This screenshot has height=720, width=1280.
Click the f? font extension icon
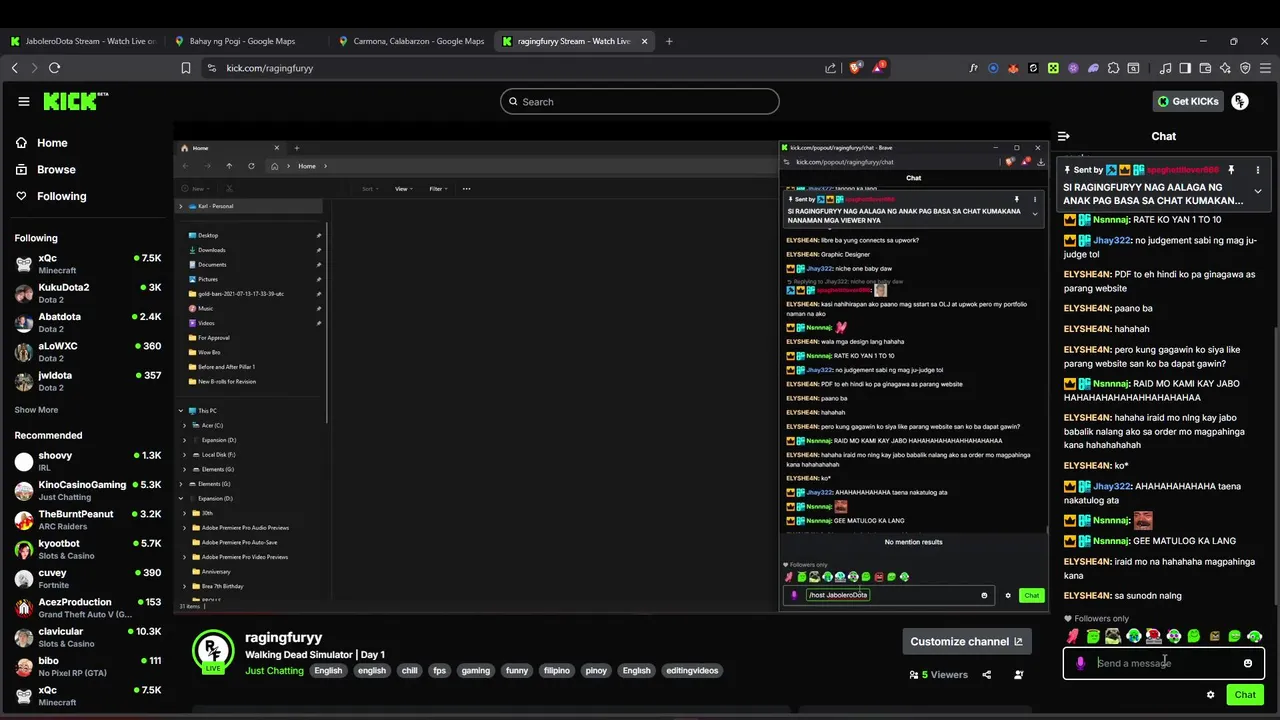[973, 68]
